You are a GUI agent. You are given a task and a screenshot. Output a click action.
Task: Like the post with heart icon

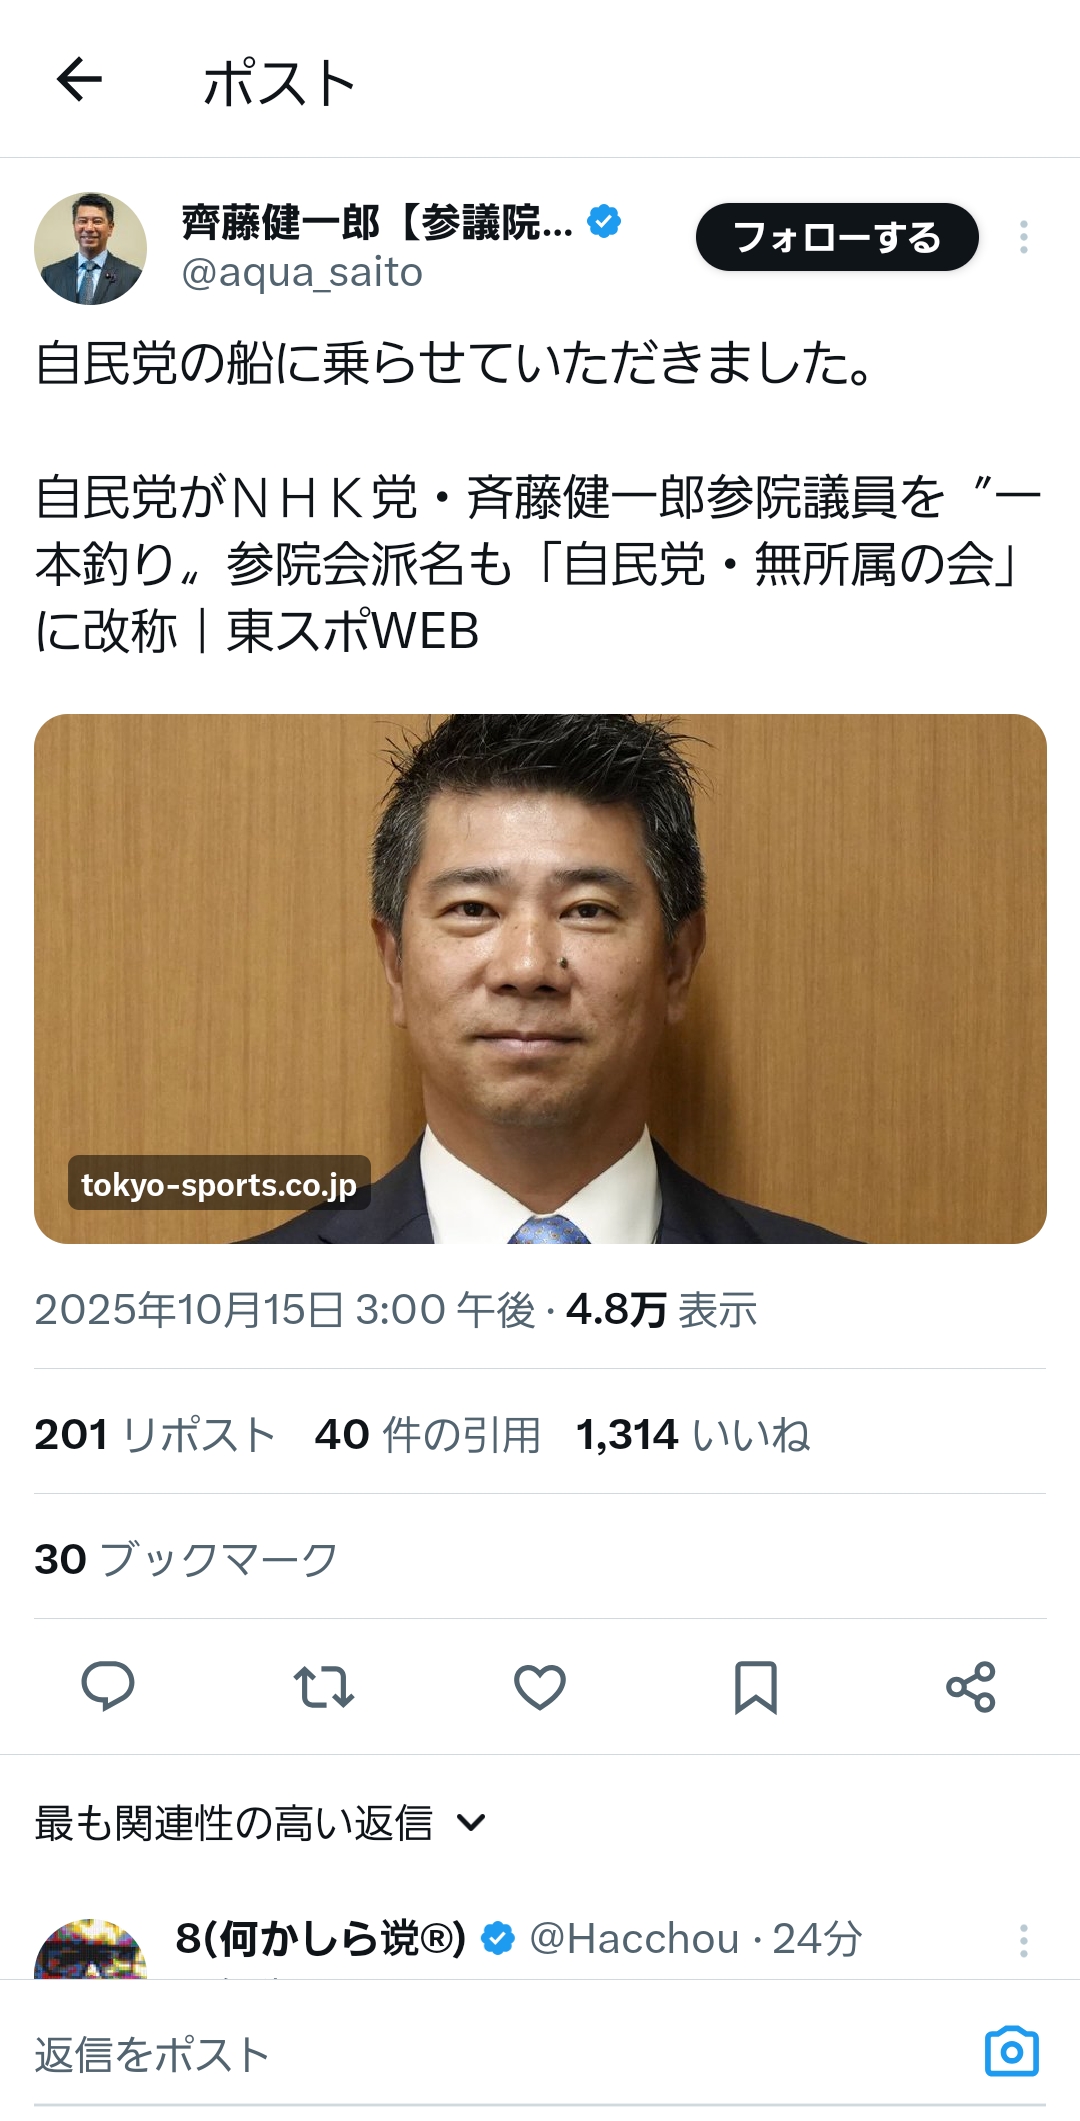click(540, 1686)
